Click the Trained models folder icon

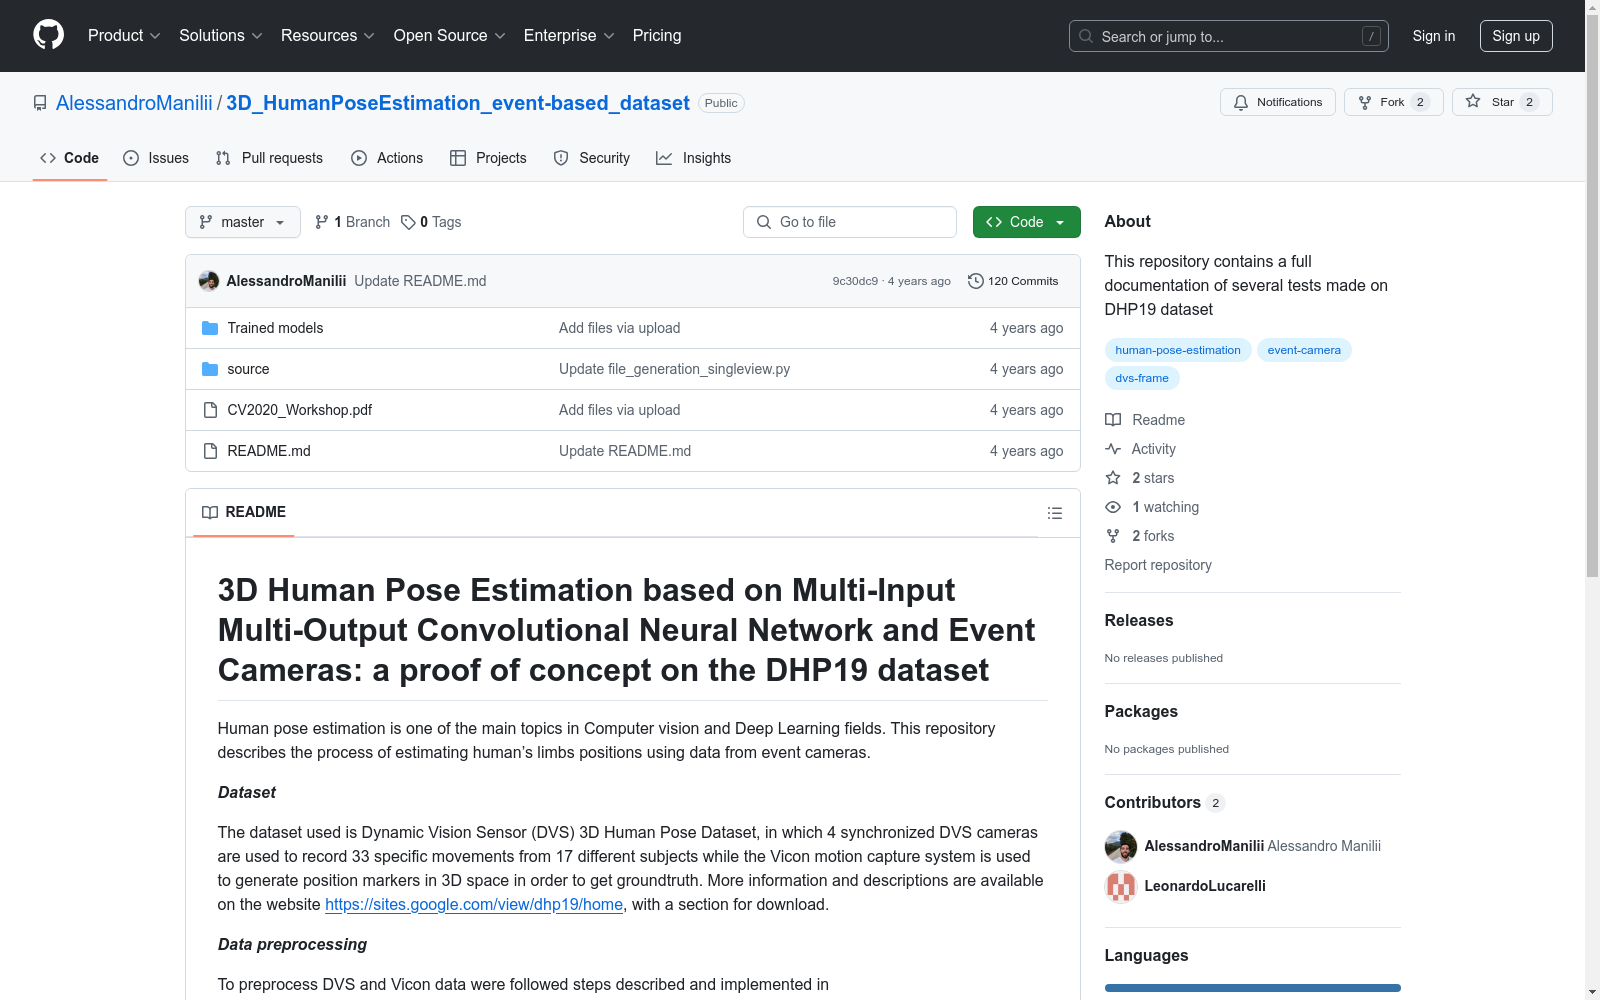point(210,328)
